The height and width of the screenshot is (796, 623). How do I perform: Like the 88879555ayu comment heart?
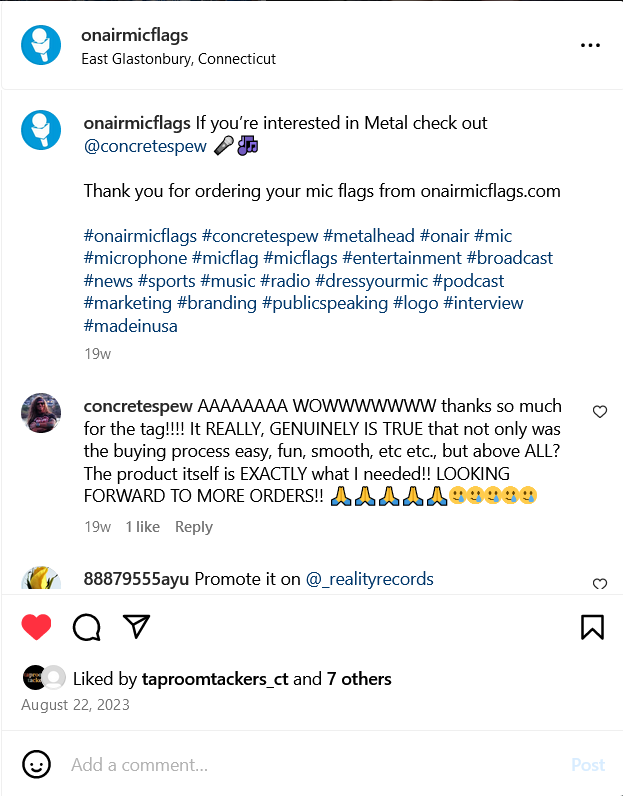point(600,584)
